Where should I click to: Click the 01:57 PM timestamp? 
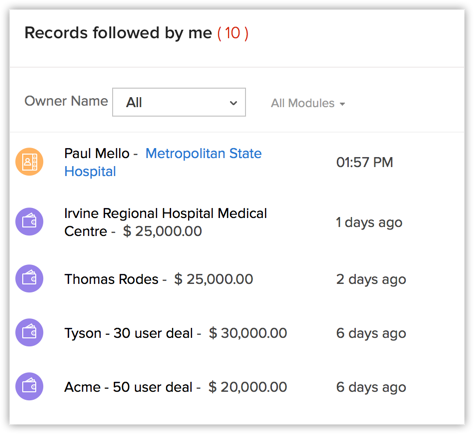[x=365, y=162]
